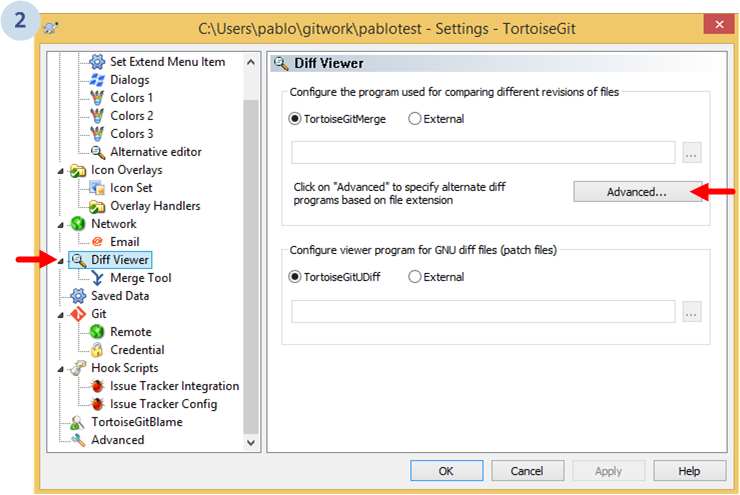Viewport: 740px width, 495px height.
Task: Collapse the Hook Scripts tree node
Action: tap(61, 369)
